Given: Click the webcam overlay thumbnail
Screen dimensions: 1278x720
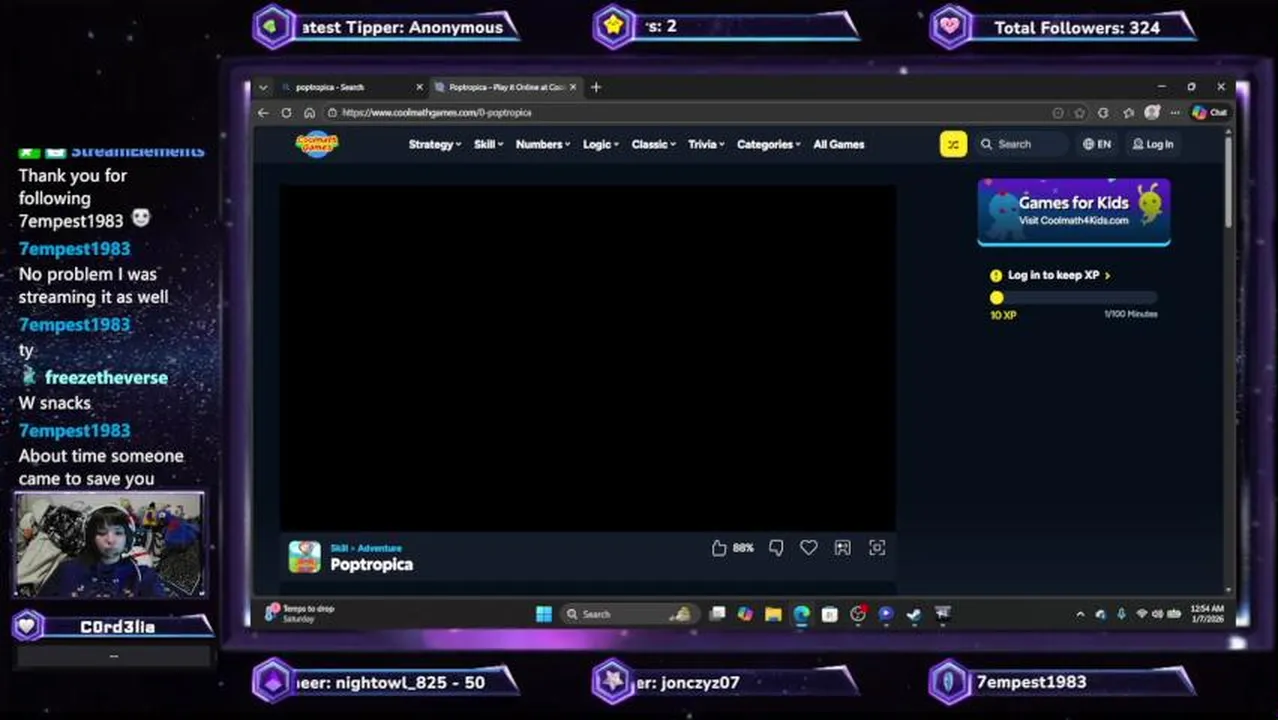Looking at the screenshot, I should click(109, 545).
